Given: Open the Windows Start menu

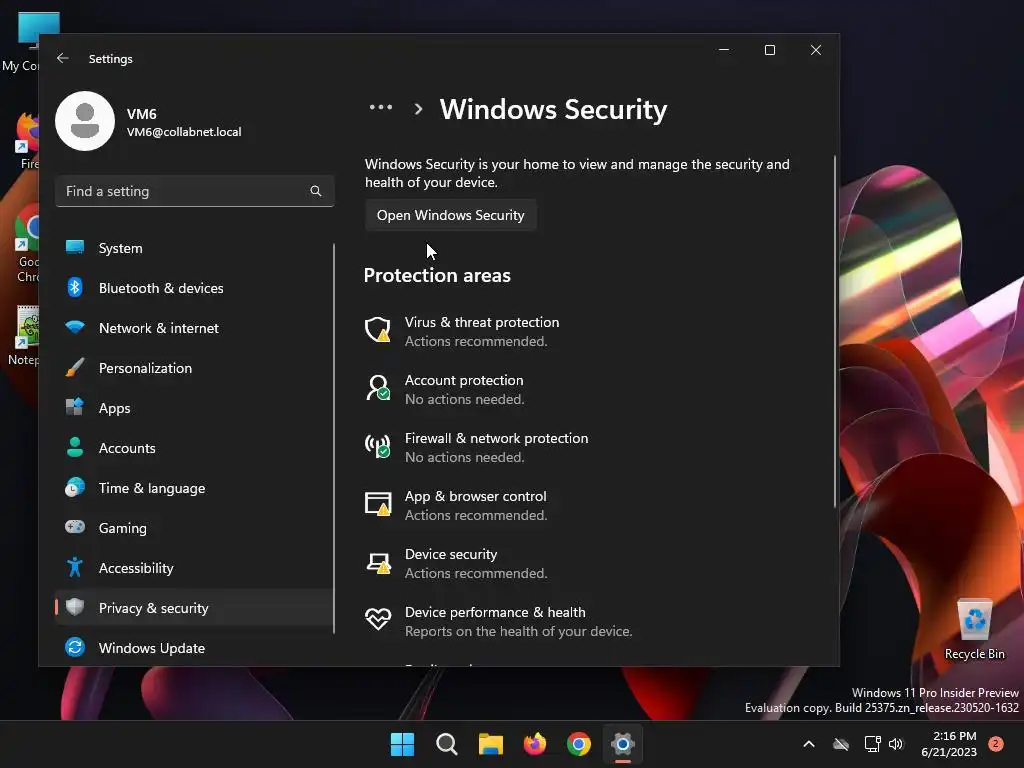Looking at the screenshot, I should [x=402, y=744].
